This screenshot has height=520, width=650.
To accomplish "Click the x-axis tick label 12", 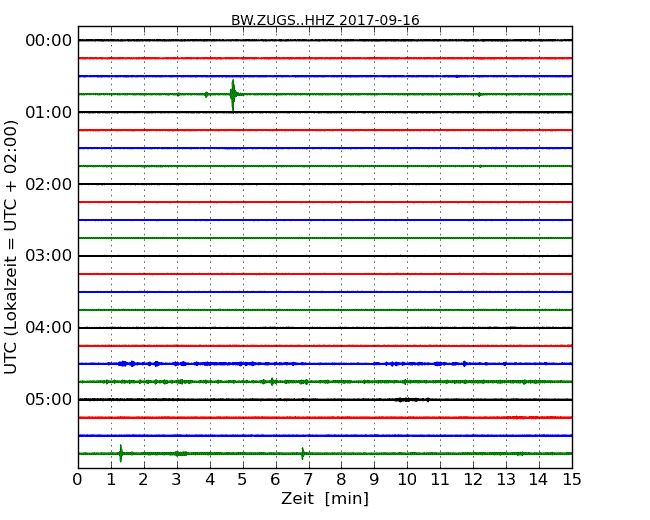I will click(473, 480).
